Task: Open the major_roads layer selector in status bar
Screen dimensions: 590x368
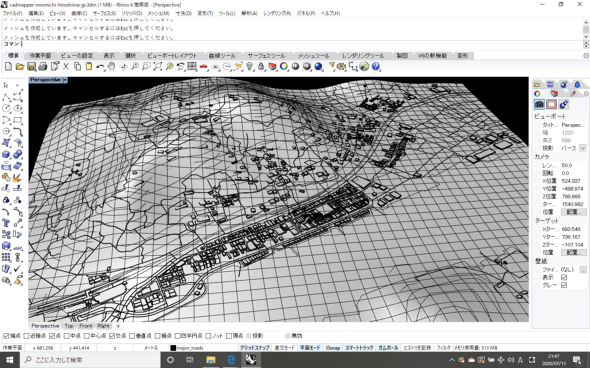Action: click(x=190, y=348)
